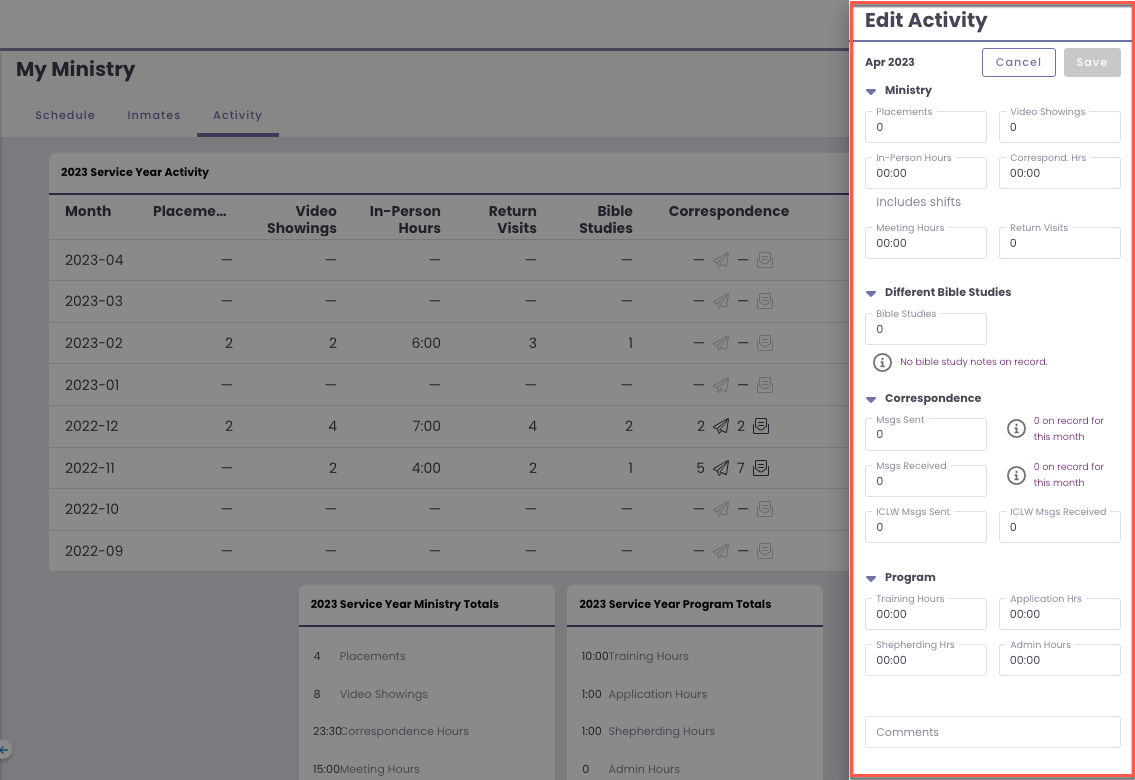Focus the In-Person Hours field
Viewport: 1135px width, 780px height.
tap(926, 173)
